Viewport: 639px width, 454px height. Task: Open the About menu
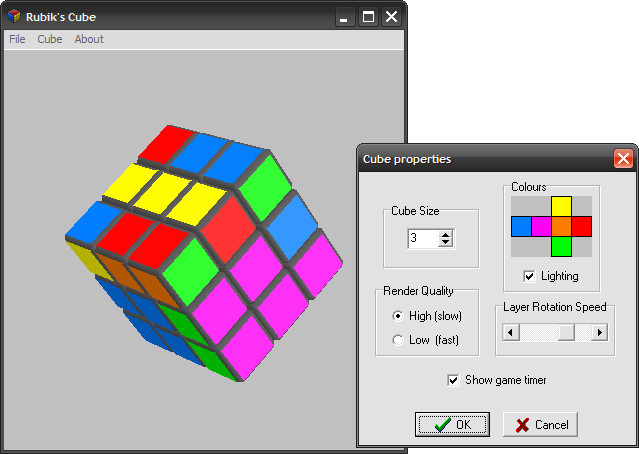coord(89,39)
